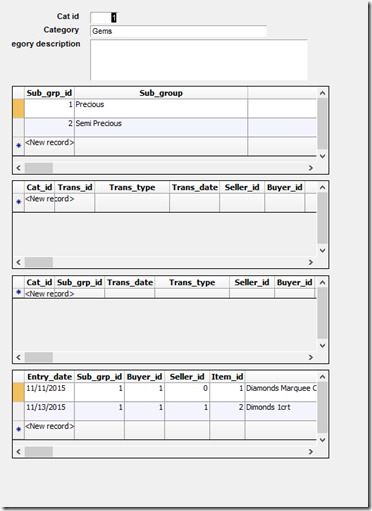The width and height of the screenshot is (372, 511).
Task: Click right scroll arrow of the Trans_id grid
Action: click(x=311, y=262)
